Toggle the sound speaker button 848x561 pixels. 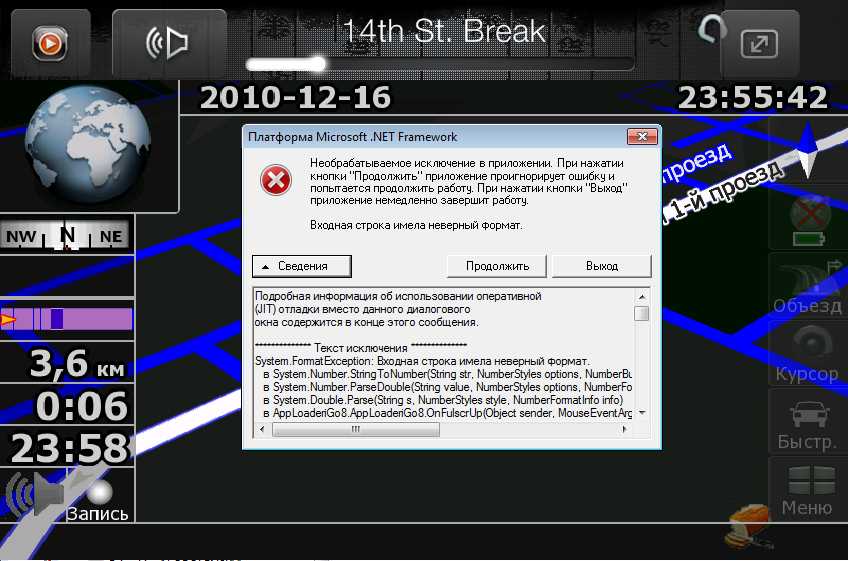click(x=168, y=43)
